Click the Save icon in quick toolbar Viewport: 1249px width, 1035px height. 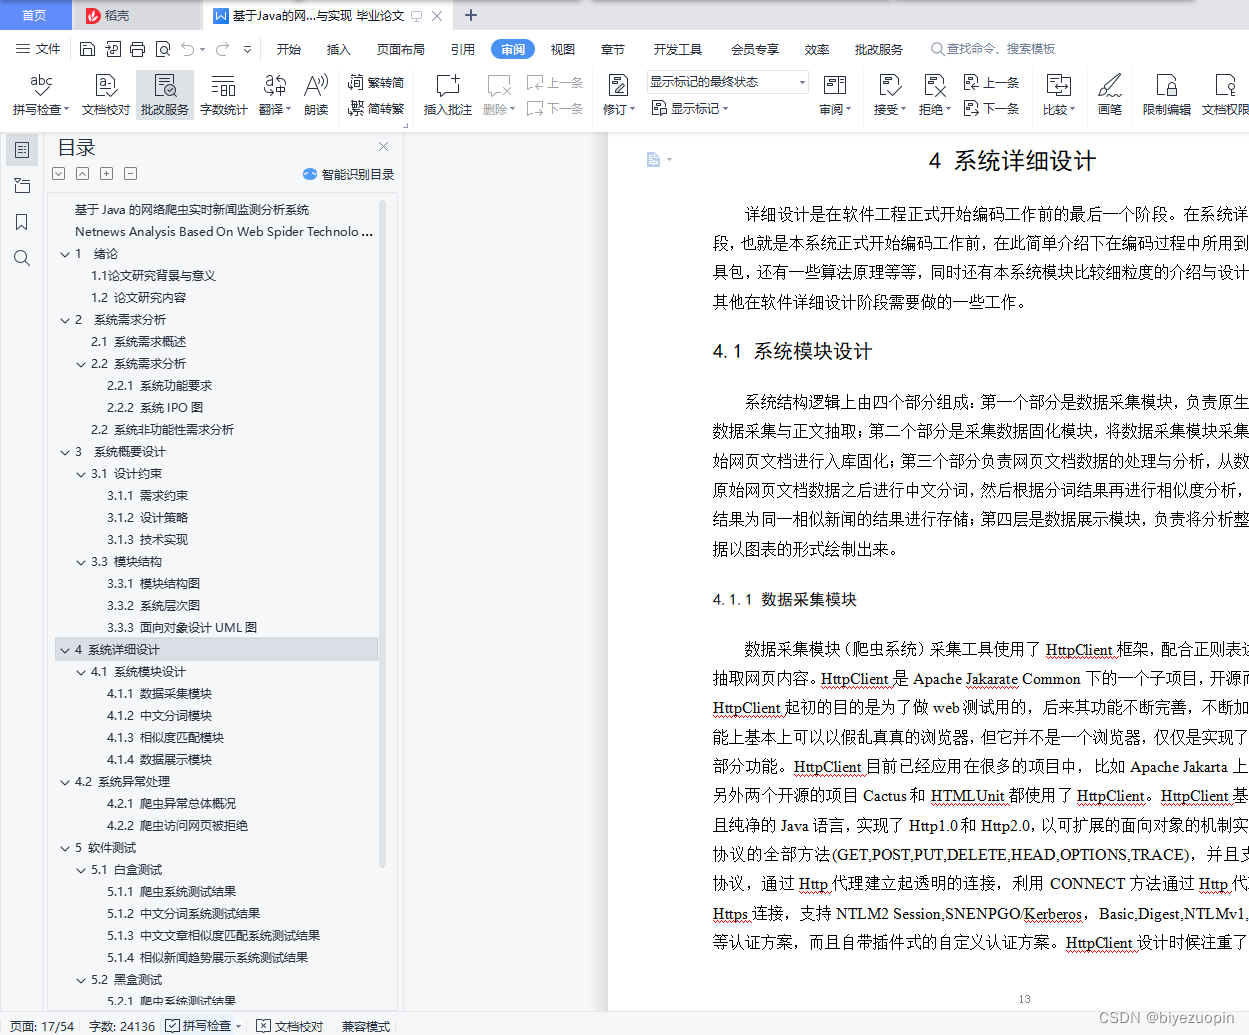(x=87, y=49)
